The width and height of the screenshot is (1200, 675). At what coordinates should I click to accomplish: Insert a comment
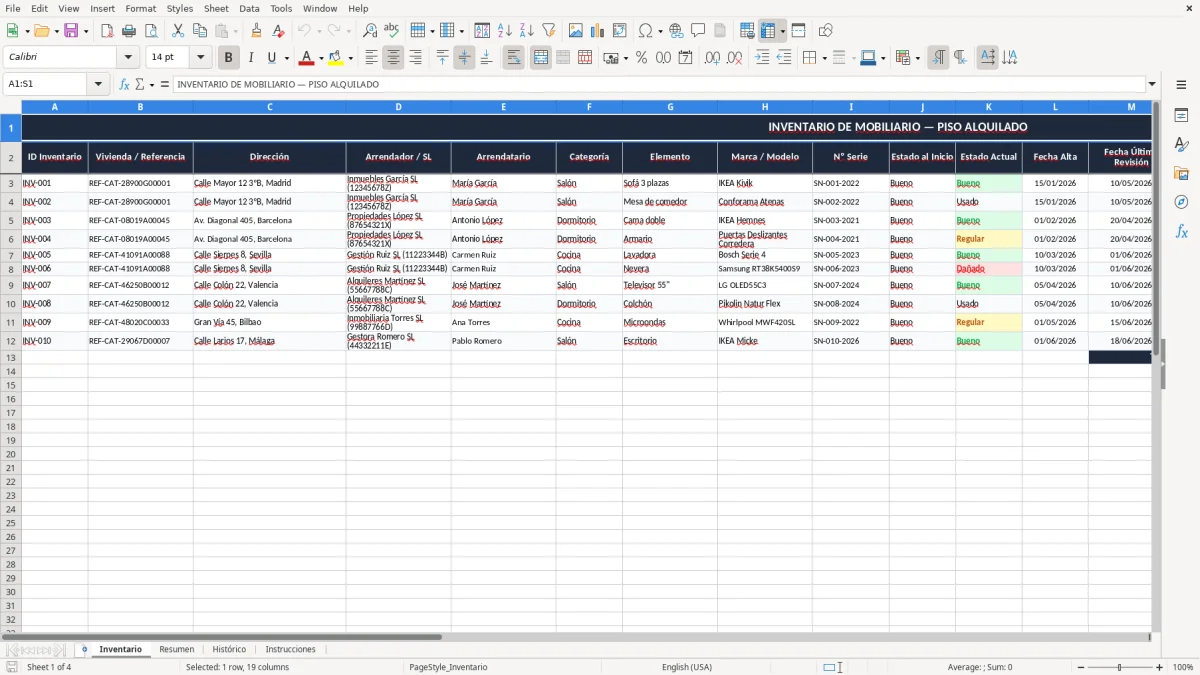point(698,31)
